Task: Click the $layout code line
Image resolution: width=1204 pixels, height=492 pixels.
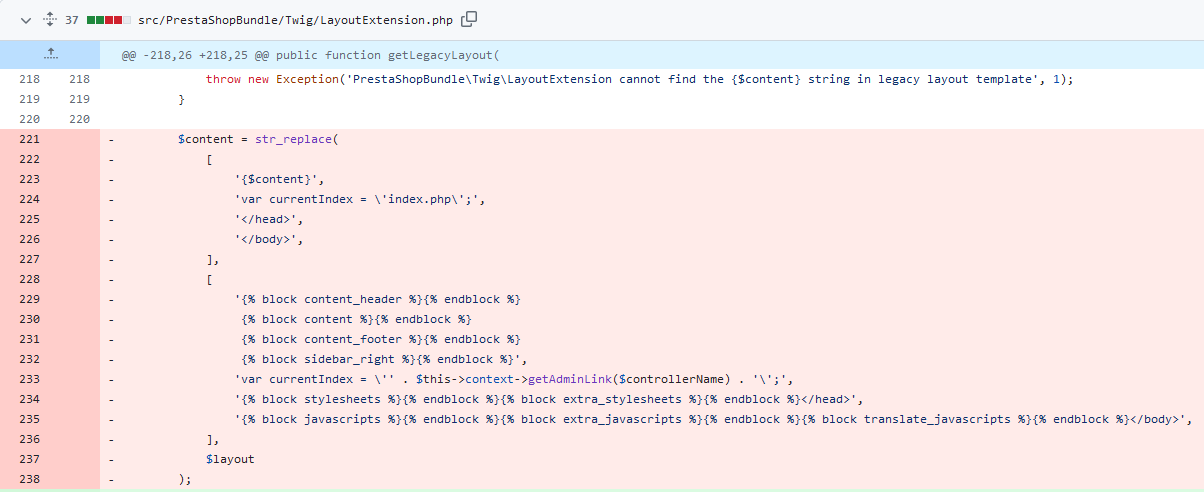Action: 230,460
